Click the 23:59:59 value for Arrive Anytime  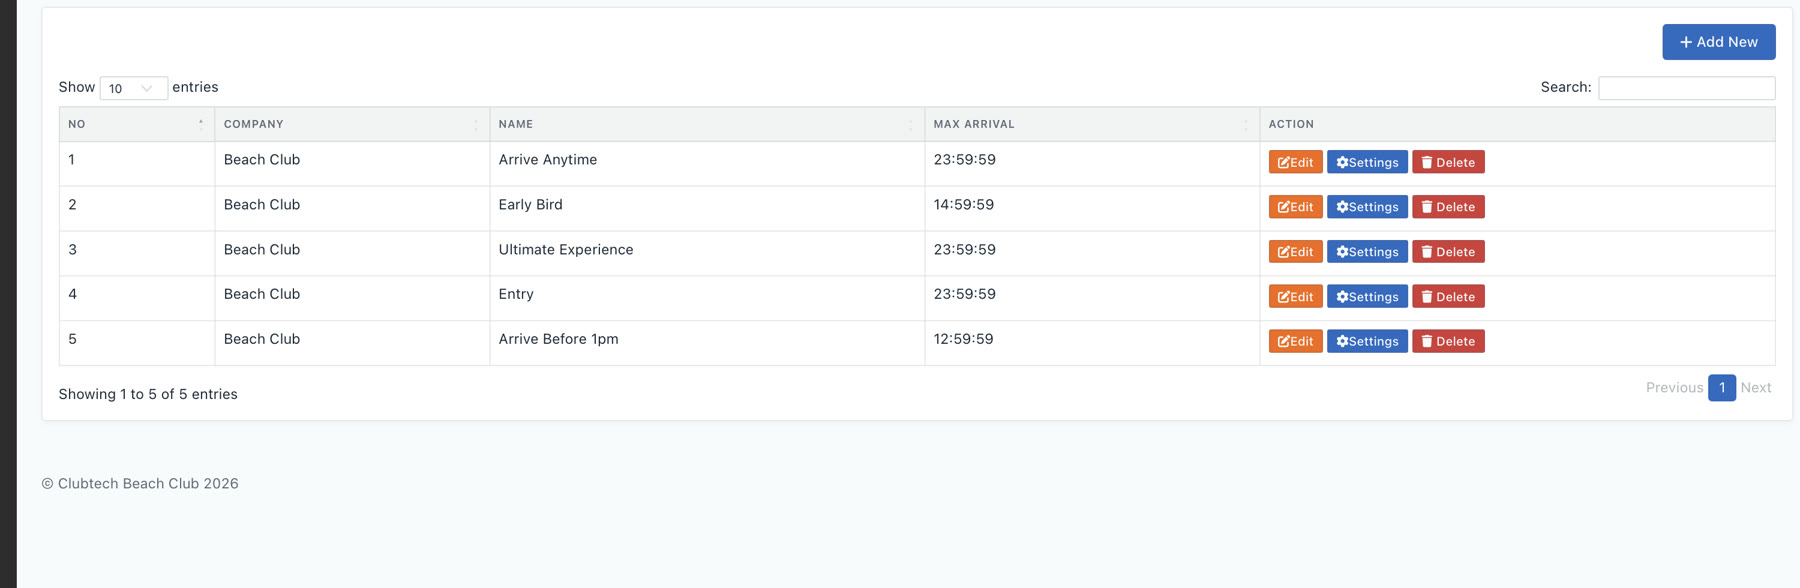point(964,160)
